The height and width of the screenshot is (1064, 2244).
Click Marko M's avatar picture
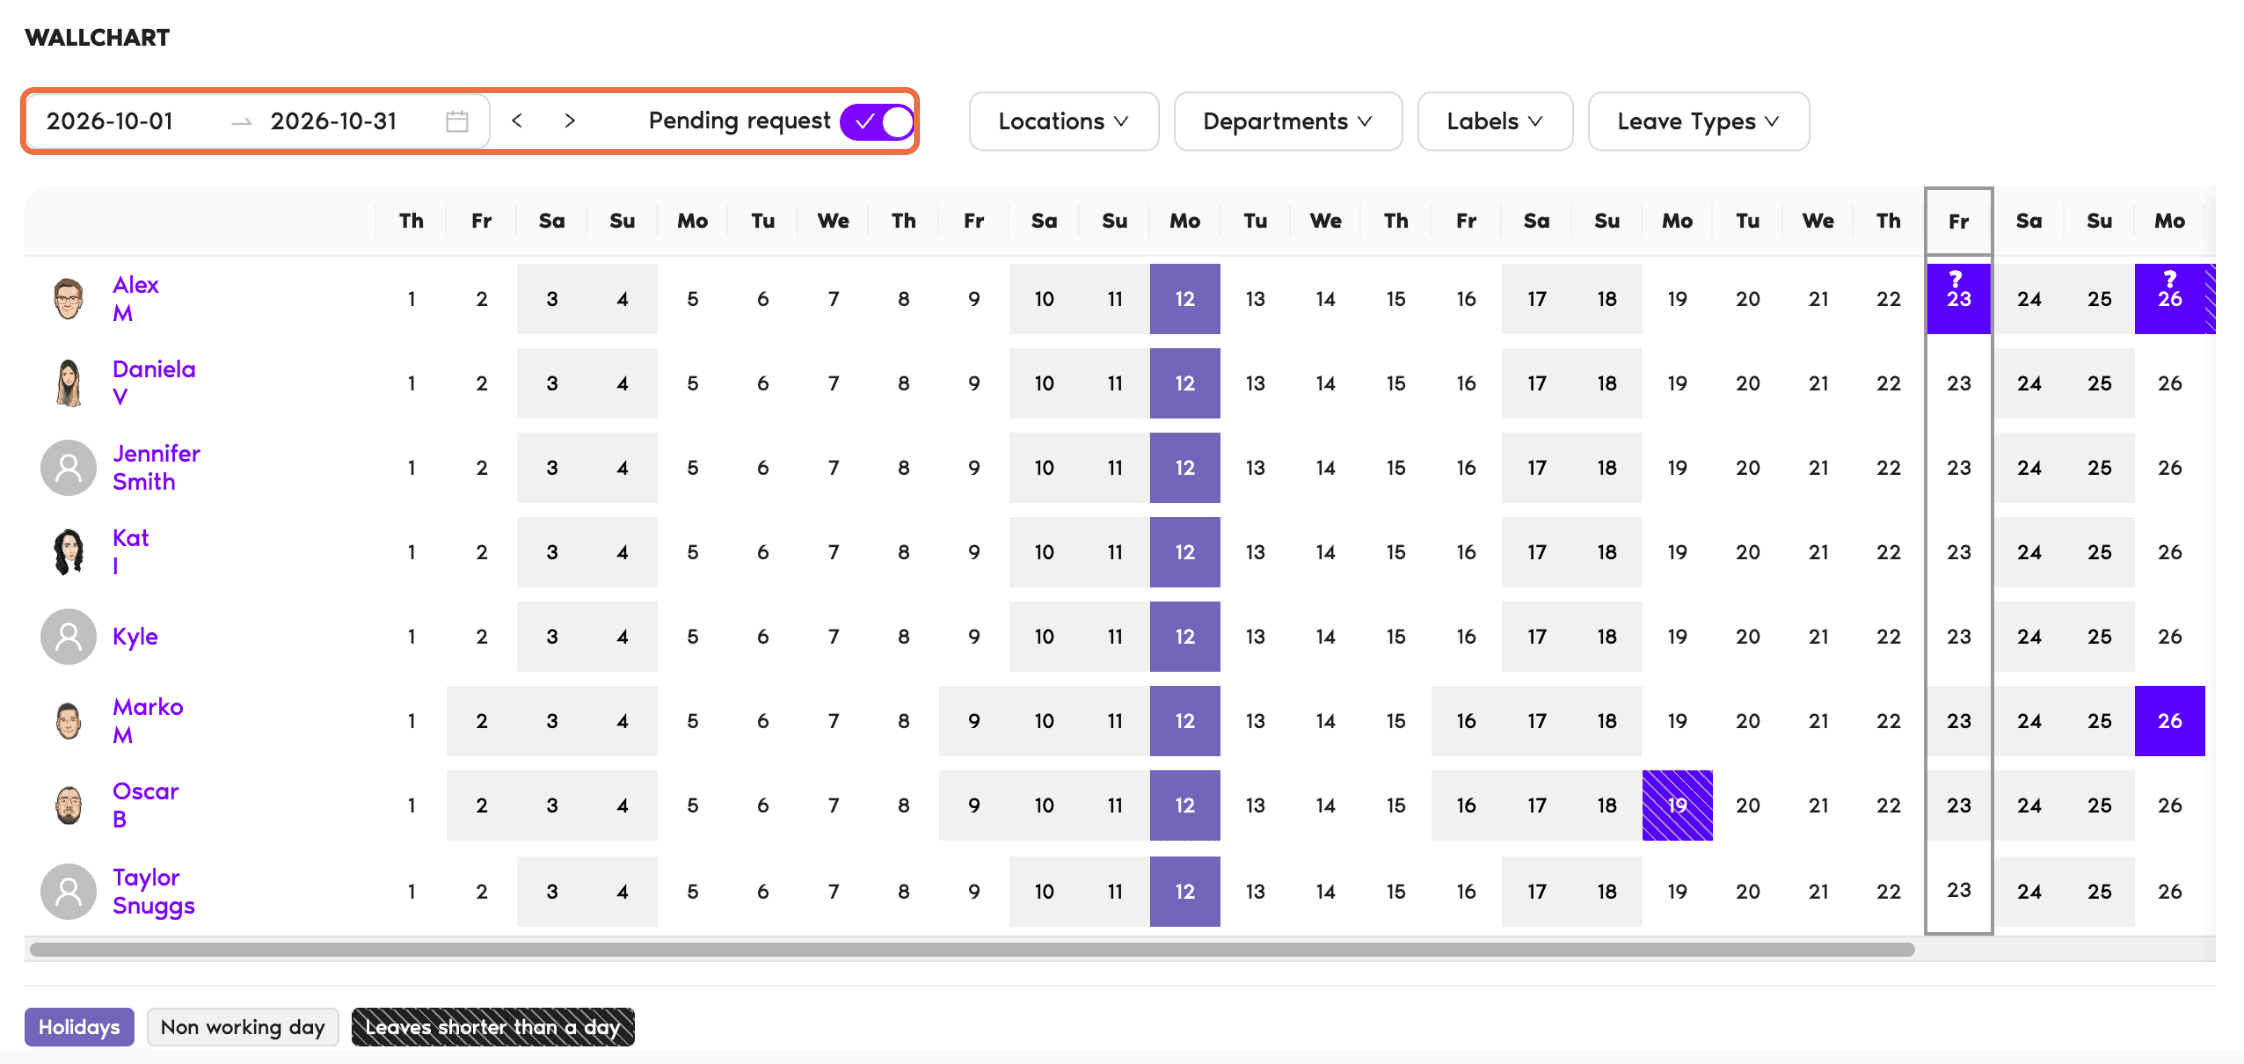pyautogui.click(x=68, y=720)
